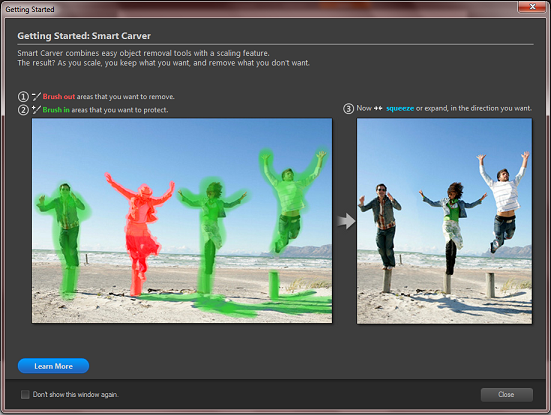Click the Close button at bottom
Screen dimensions: 551x415
(506, 395)
